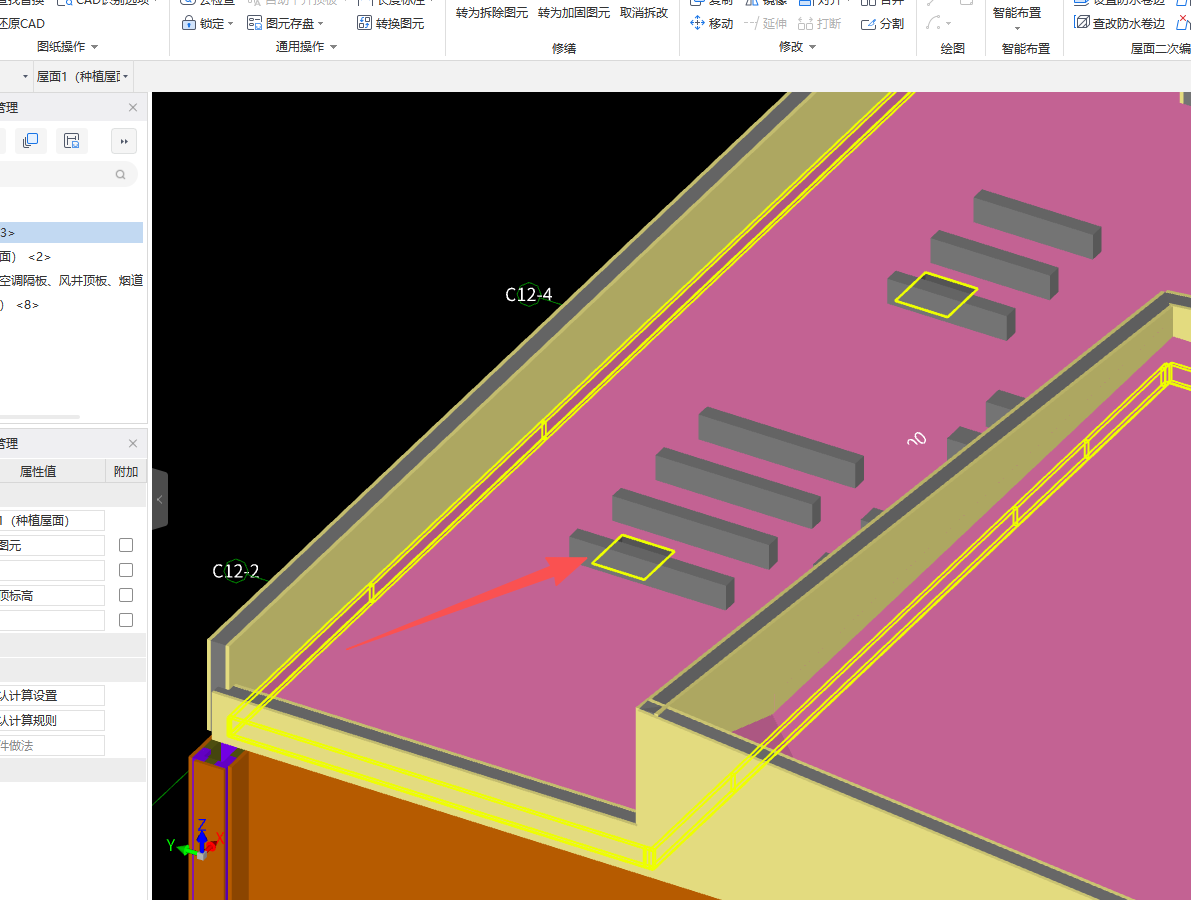The width and height of the screenshot is (1191, 900).
Task: Select the <8> component row
Action: pyautogui.click(x=71, y=305)
